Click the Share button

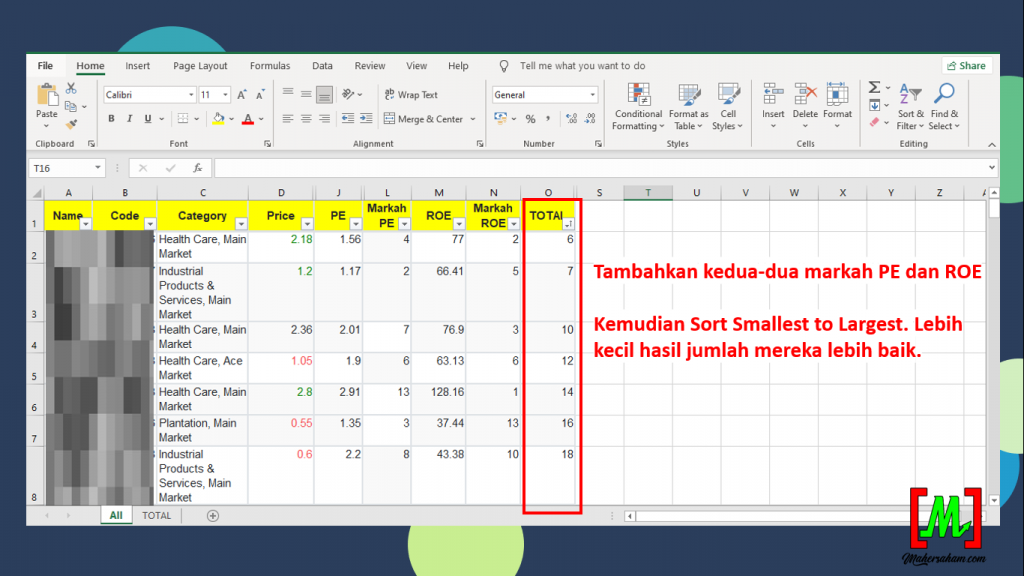966,66
